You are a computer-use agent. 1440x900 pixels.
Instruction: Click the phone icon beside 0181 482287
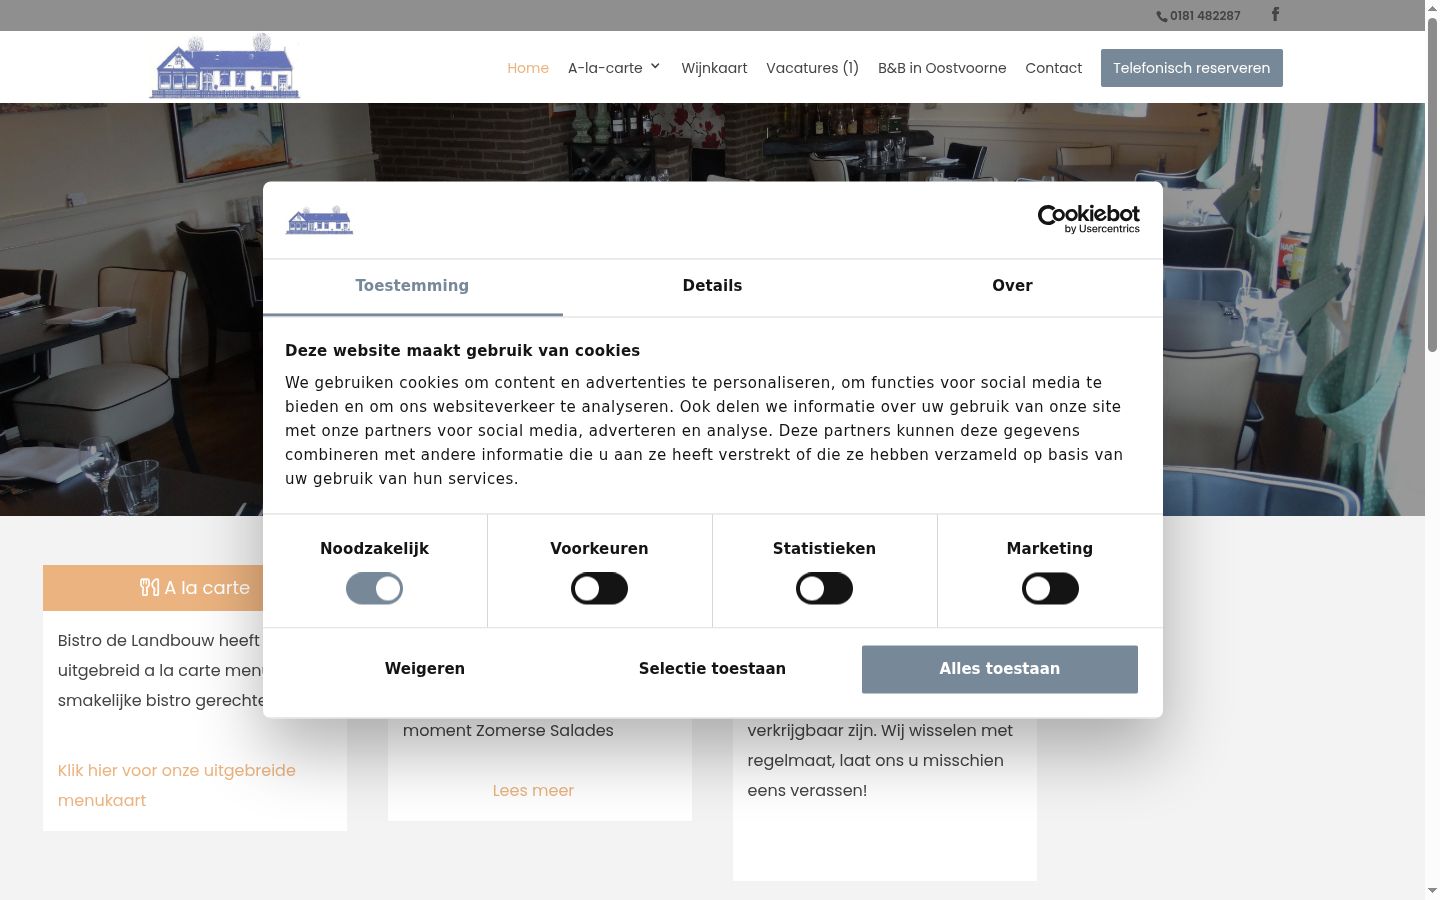1162,16
